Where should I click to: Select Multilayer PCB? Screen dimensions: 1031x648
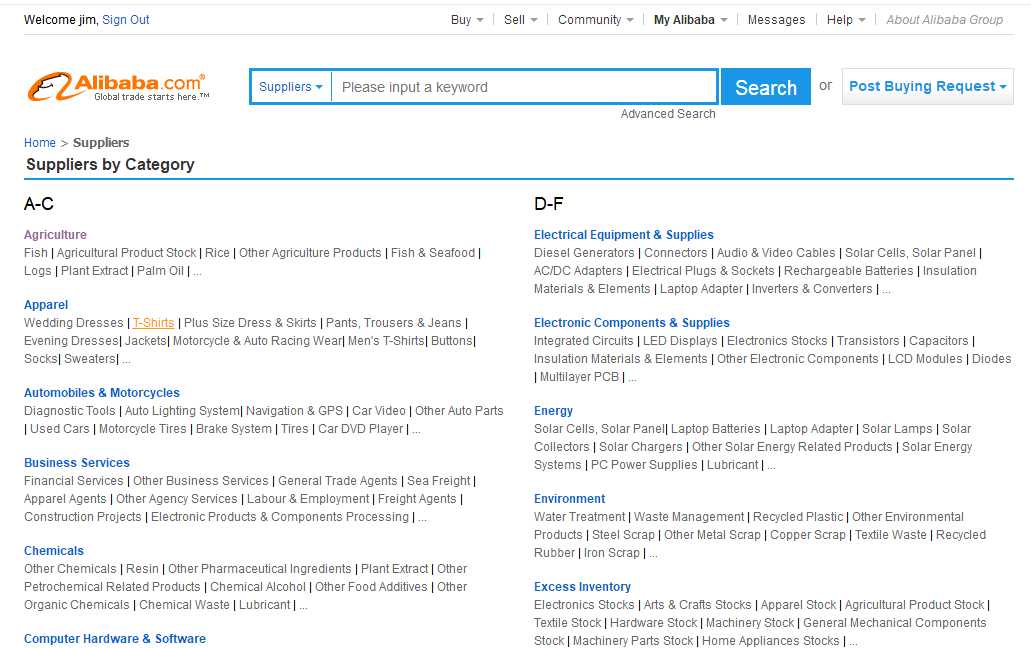pyautogui.click(x=579, y=377)
